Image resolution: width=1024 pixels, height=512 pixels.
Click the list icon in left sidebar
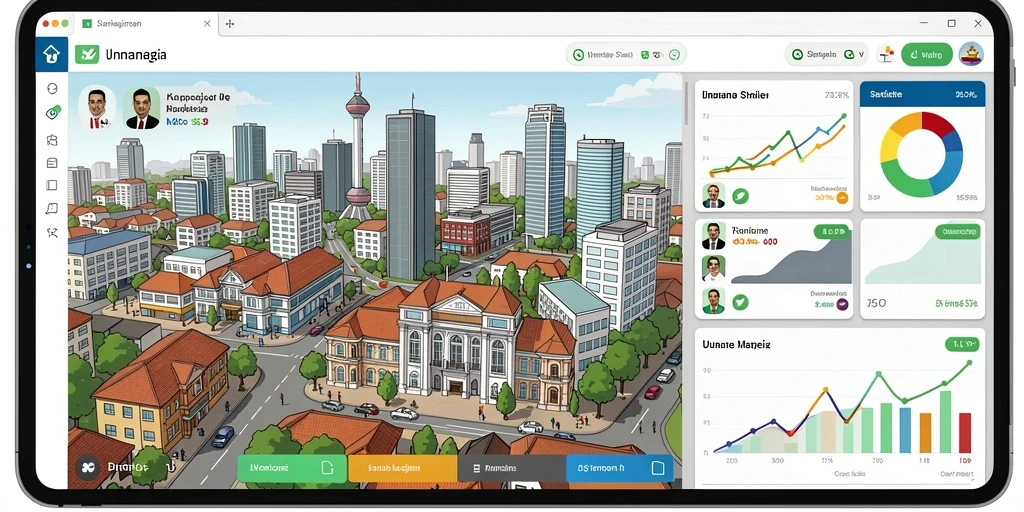52,163
